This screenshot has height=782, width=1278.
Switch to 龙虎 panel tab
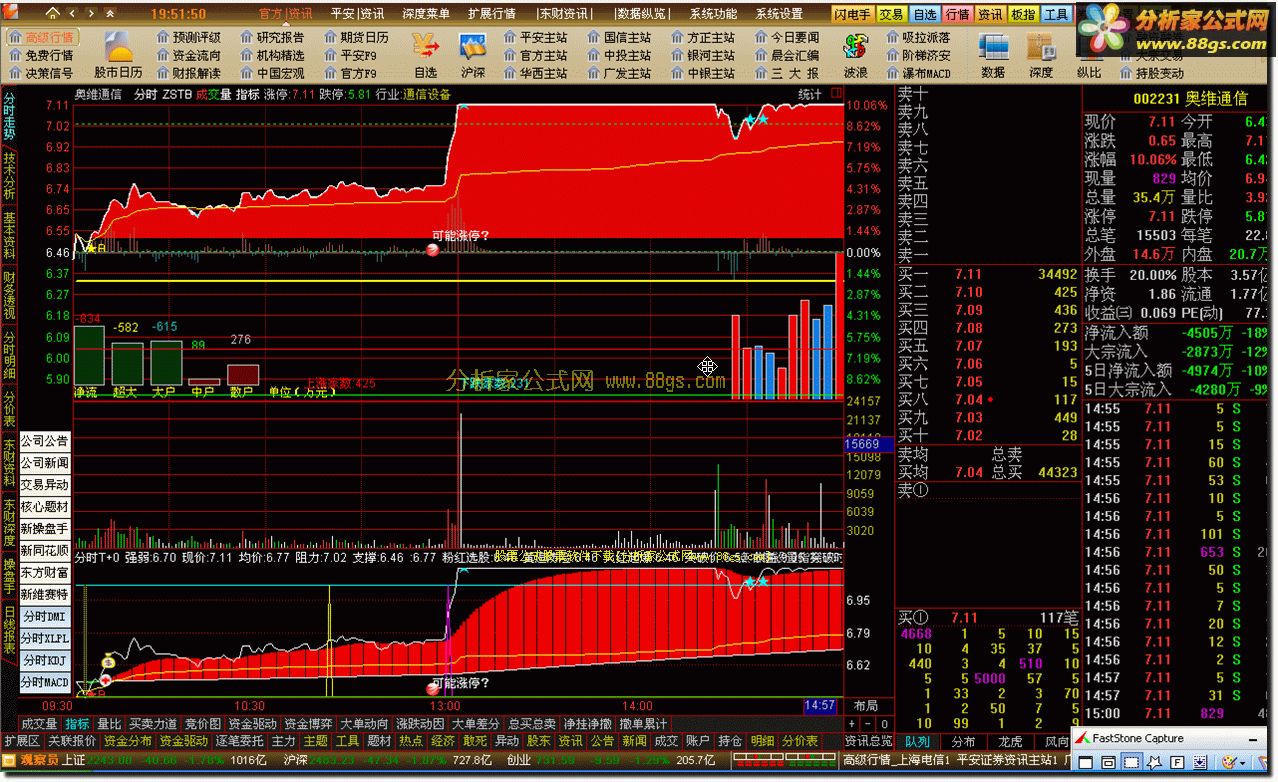[x=1011, y=742]
